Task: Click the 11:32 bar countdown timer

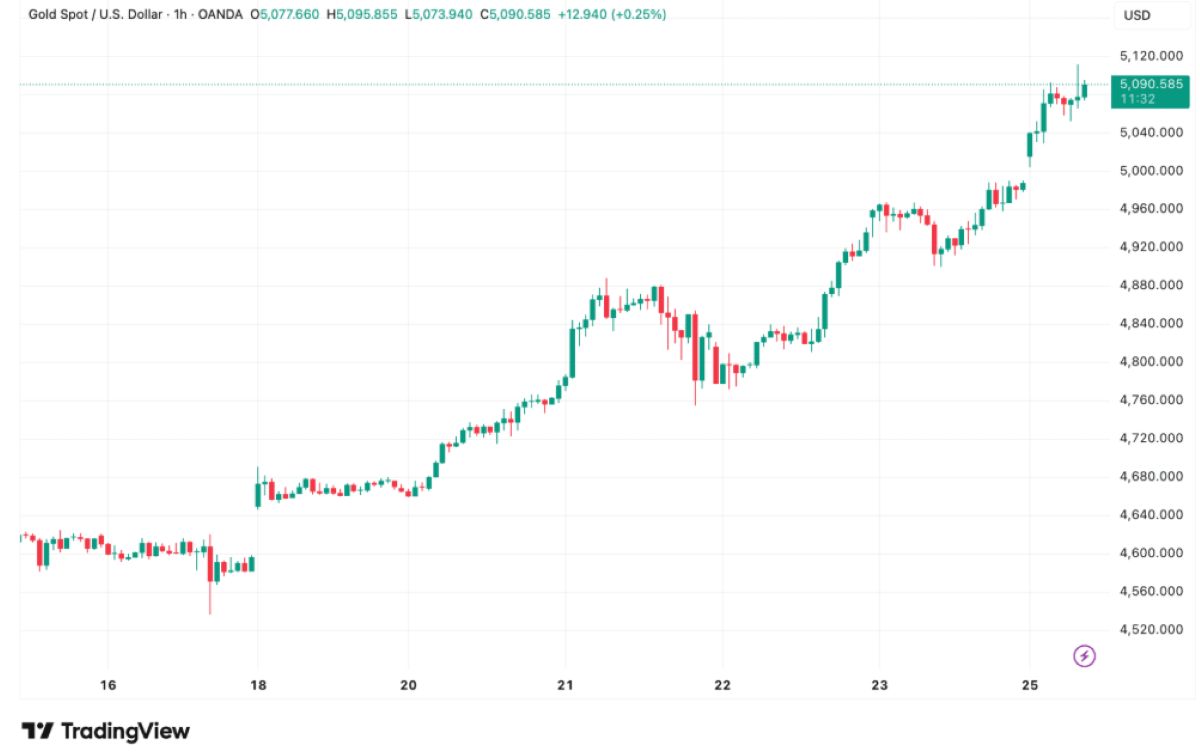Action: pyautogui.click(x=1136, y=99)
